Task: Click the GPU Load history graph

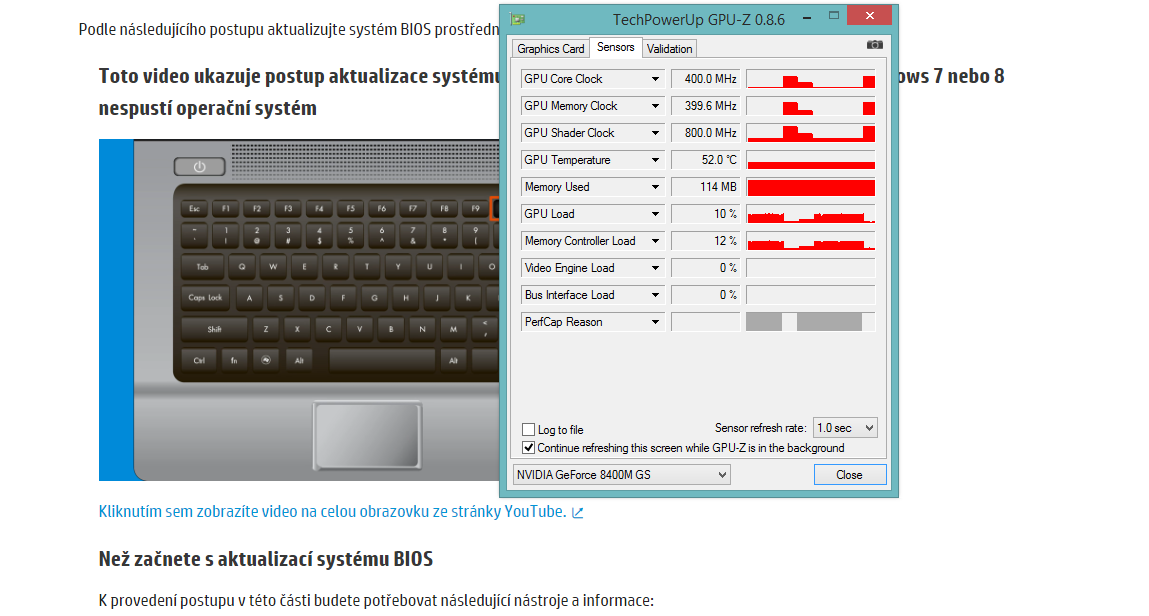Action: pyautogui.click(x=810, y=214)
